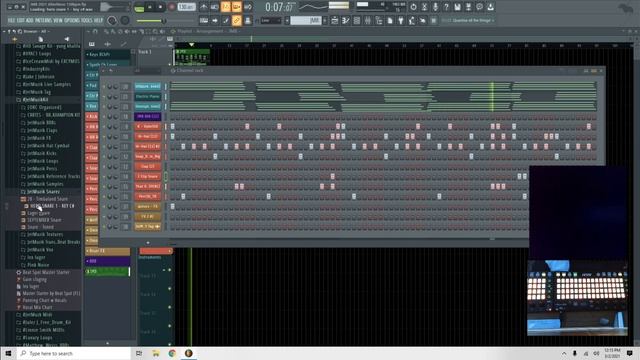640x360 pixels.
Task: Click the help question mark icon
Action: [446, 7]
